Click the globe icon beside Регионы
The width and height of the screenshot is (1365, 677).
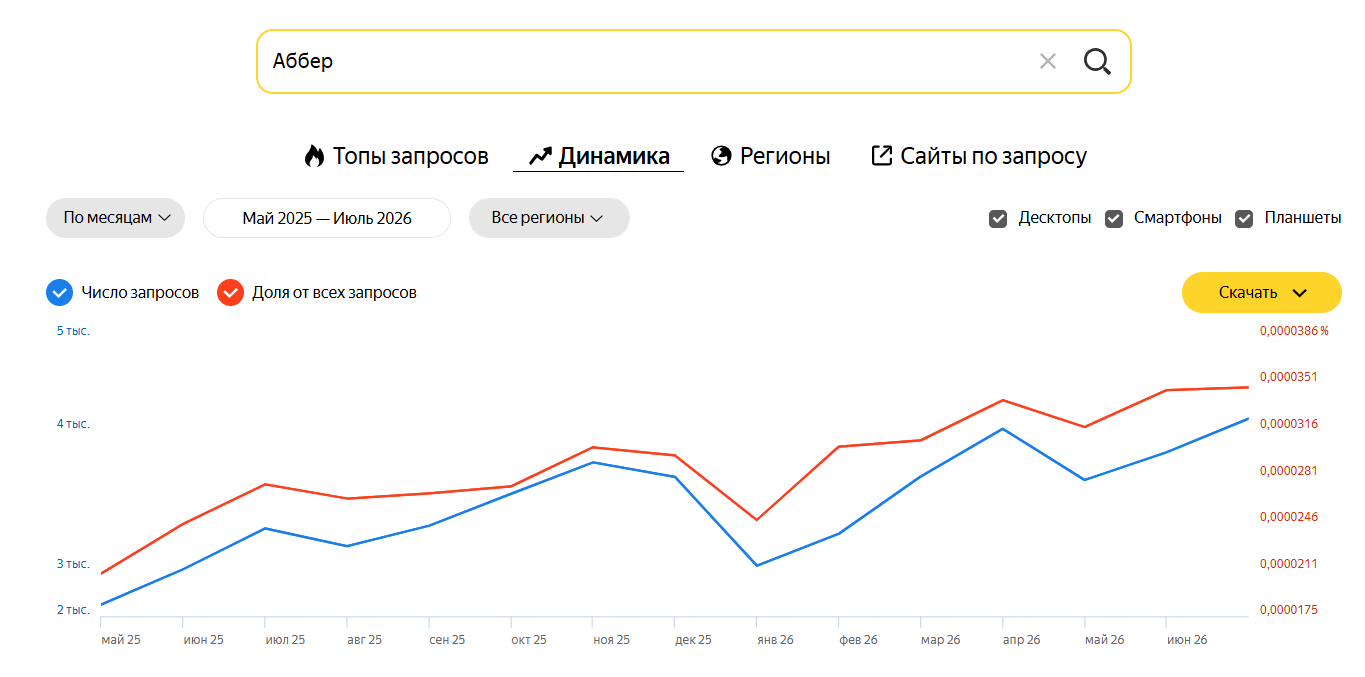[x=721, y=156]
